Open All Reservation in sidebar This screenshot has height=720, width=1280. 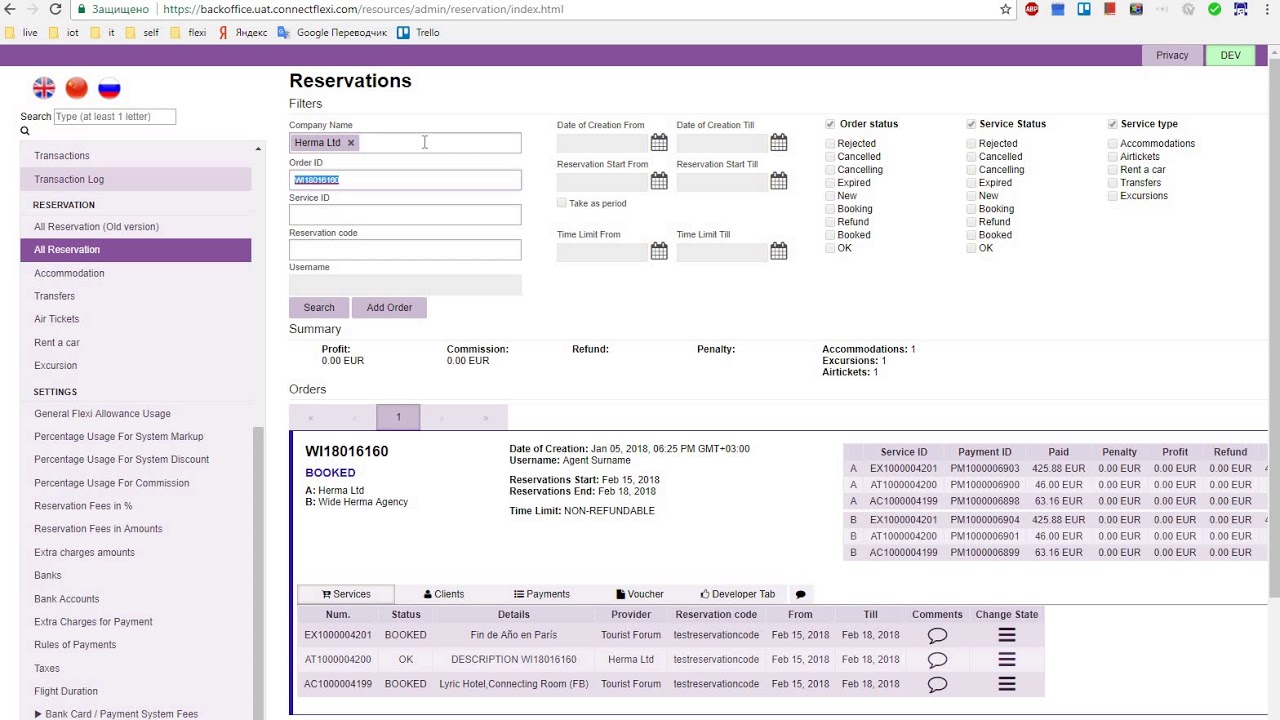click(x=136, y=250)
